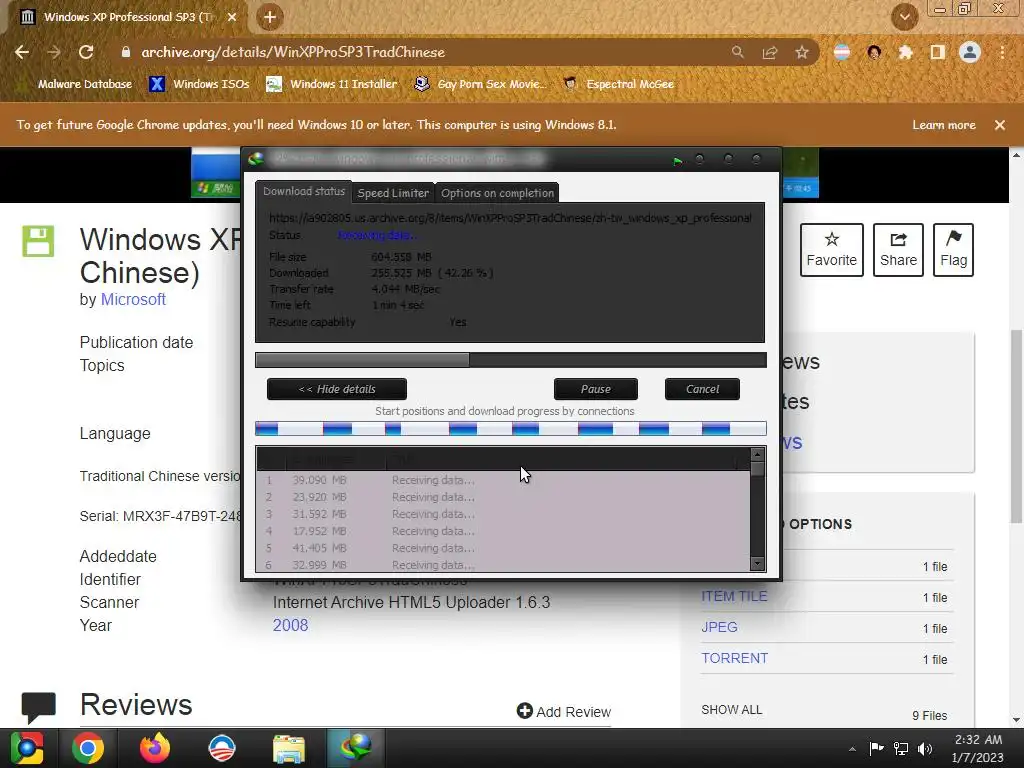
Task: Open File Explorer from the taskbar
Action: point(289,748)
